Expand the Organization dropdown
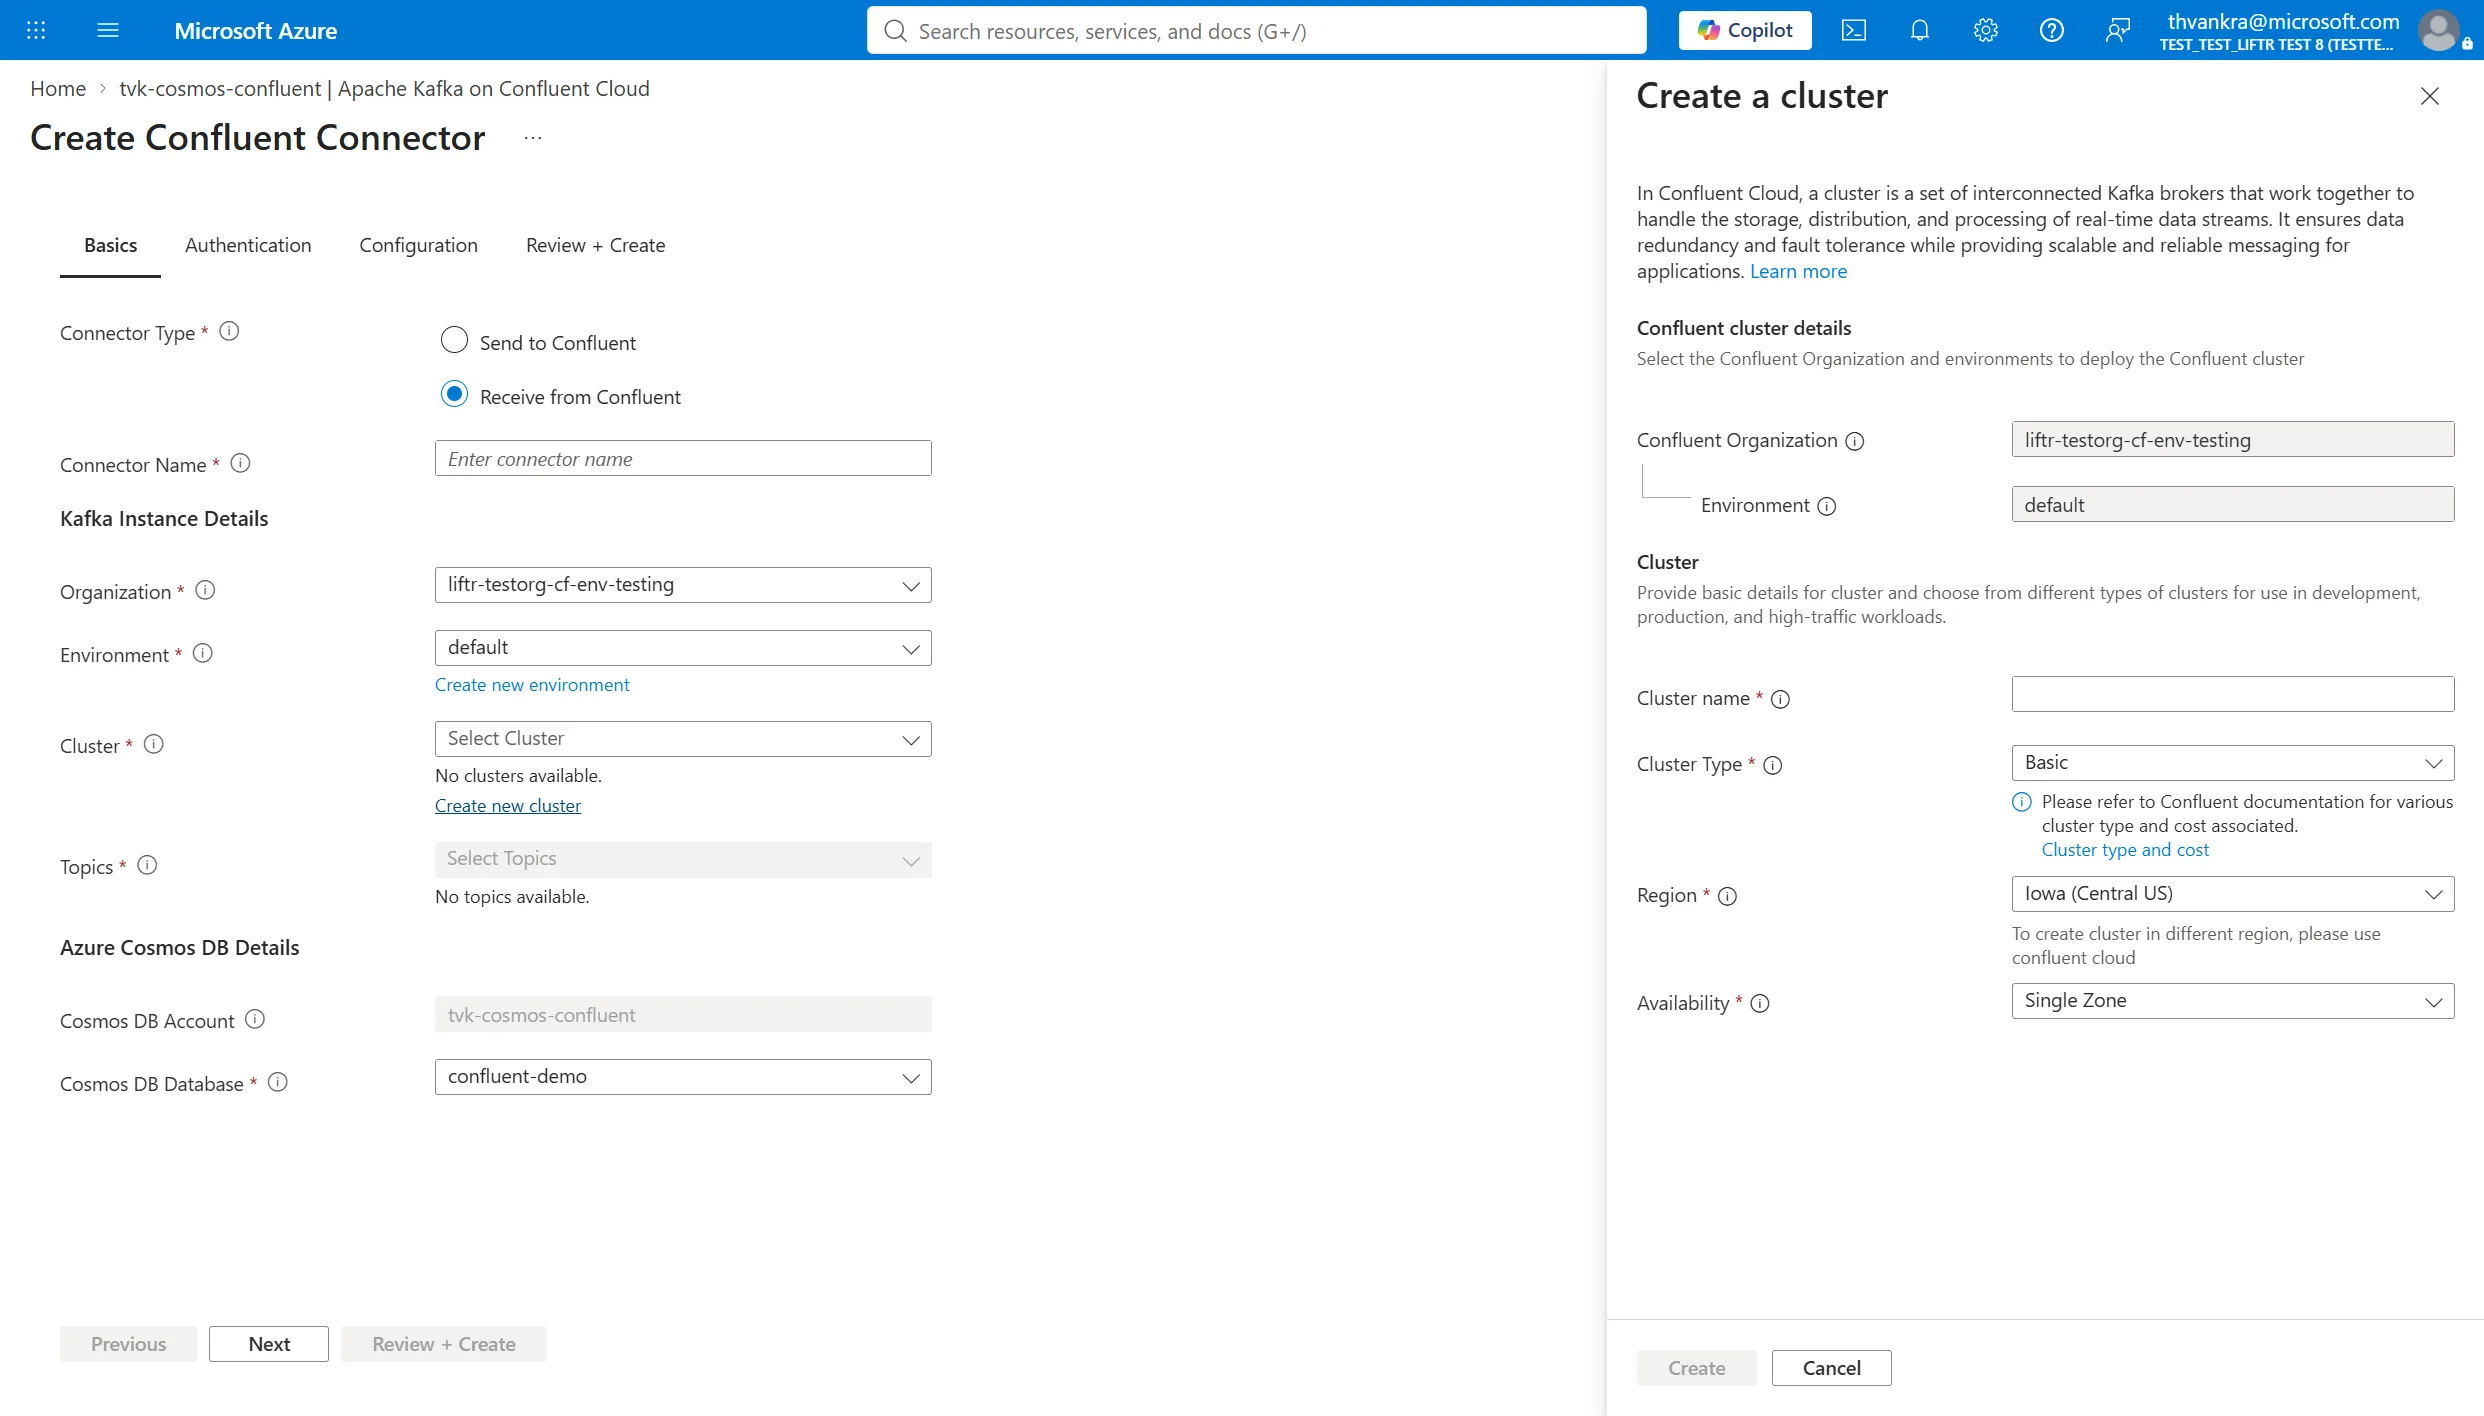The height and width of the screenshot is (1416, 2484). (683, 585)
